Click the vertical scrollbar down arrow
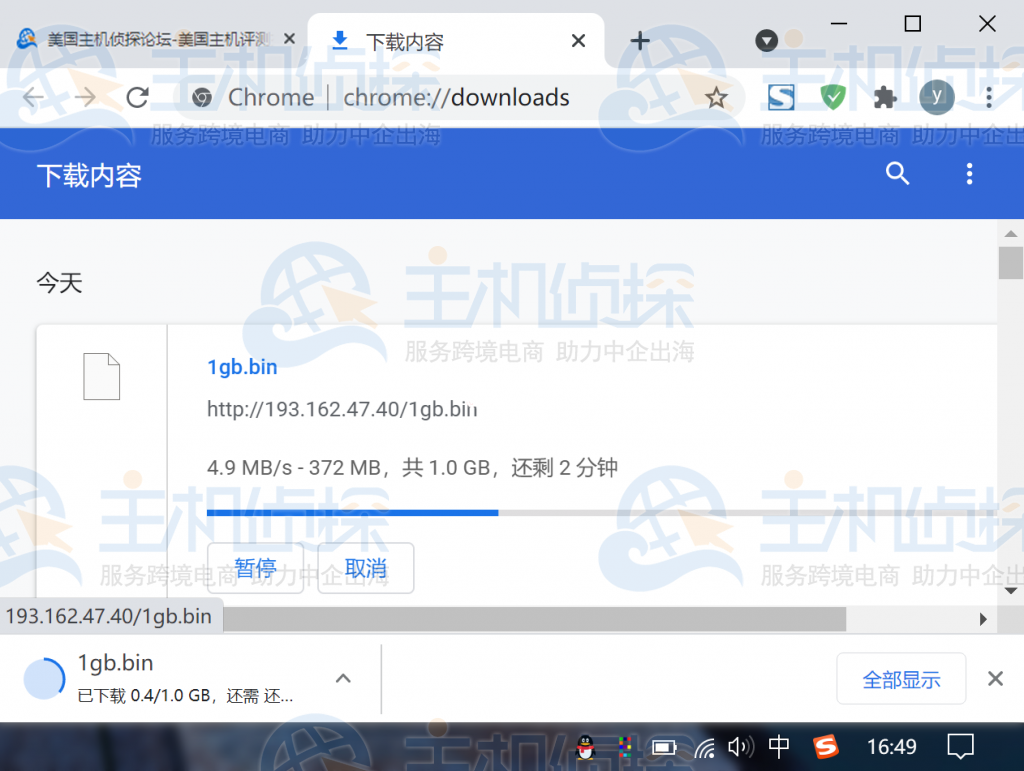 click(1010, 591)
